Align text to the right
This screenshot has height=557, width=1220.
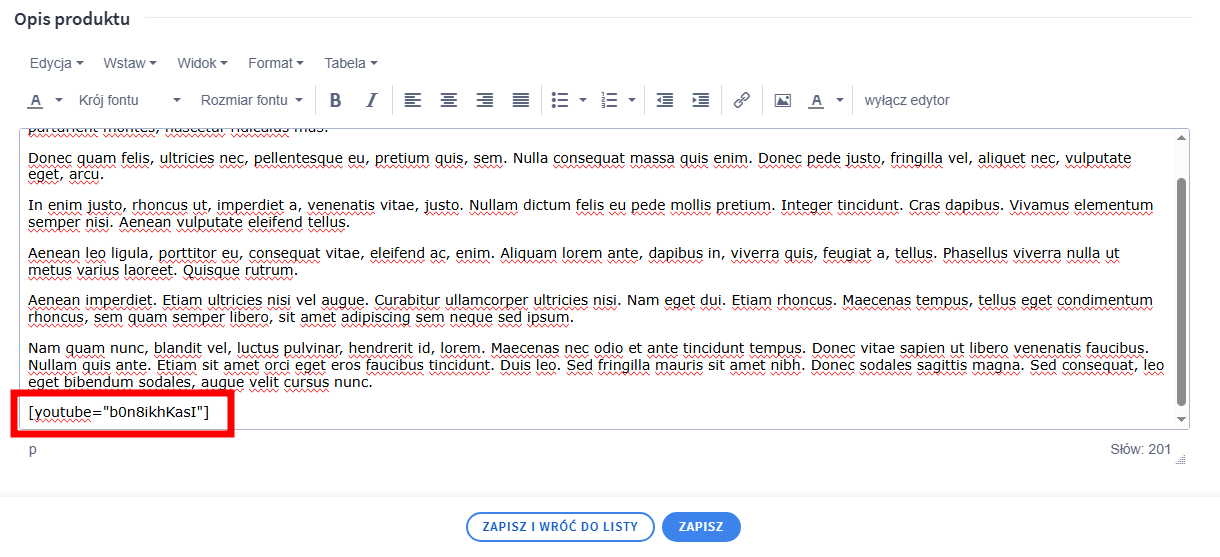485,100
